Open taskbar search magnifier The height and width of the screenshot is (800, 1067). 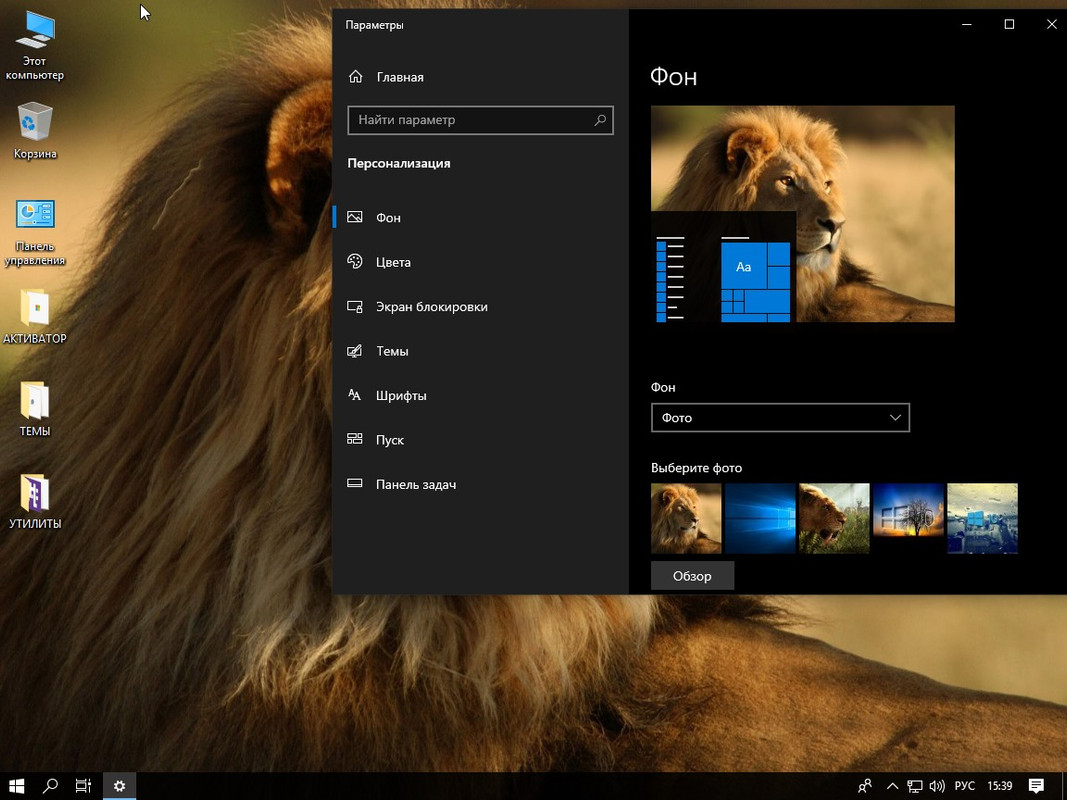coord(50,786)
